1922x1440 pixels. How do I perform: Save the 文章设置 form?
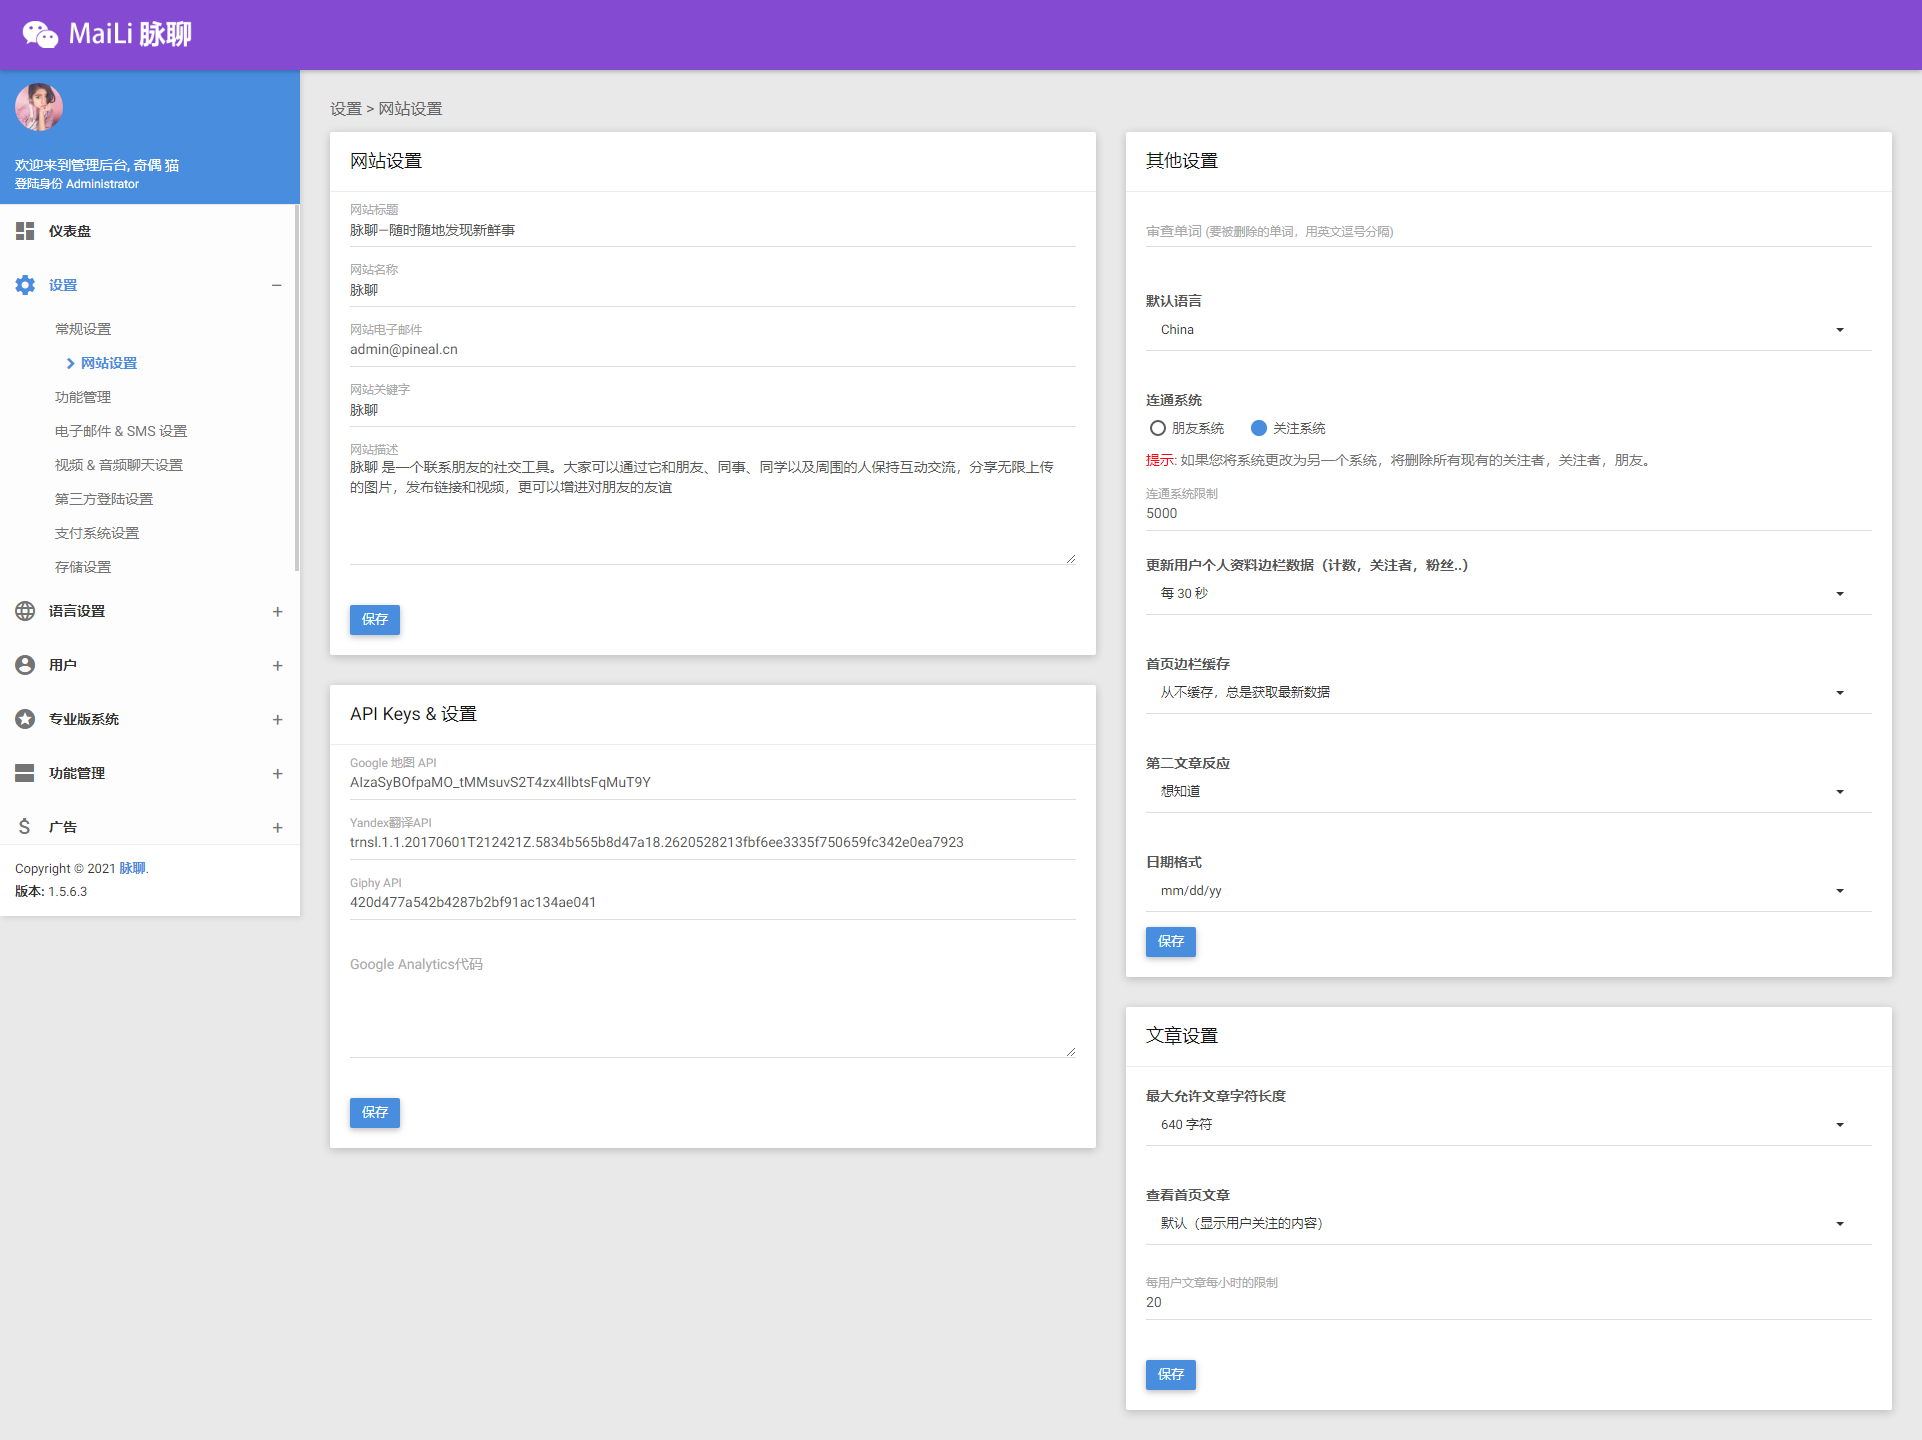(x=1171, y=1375)
